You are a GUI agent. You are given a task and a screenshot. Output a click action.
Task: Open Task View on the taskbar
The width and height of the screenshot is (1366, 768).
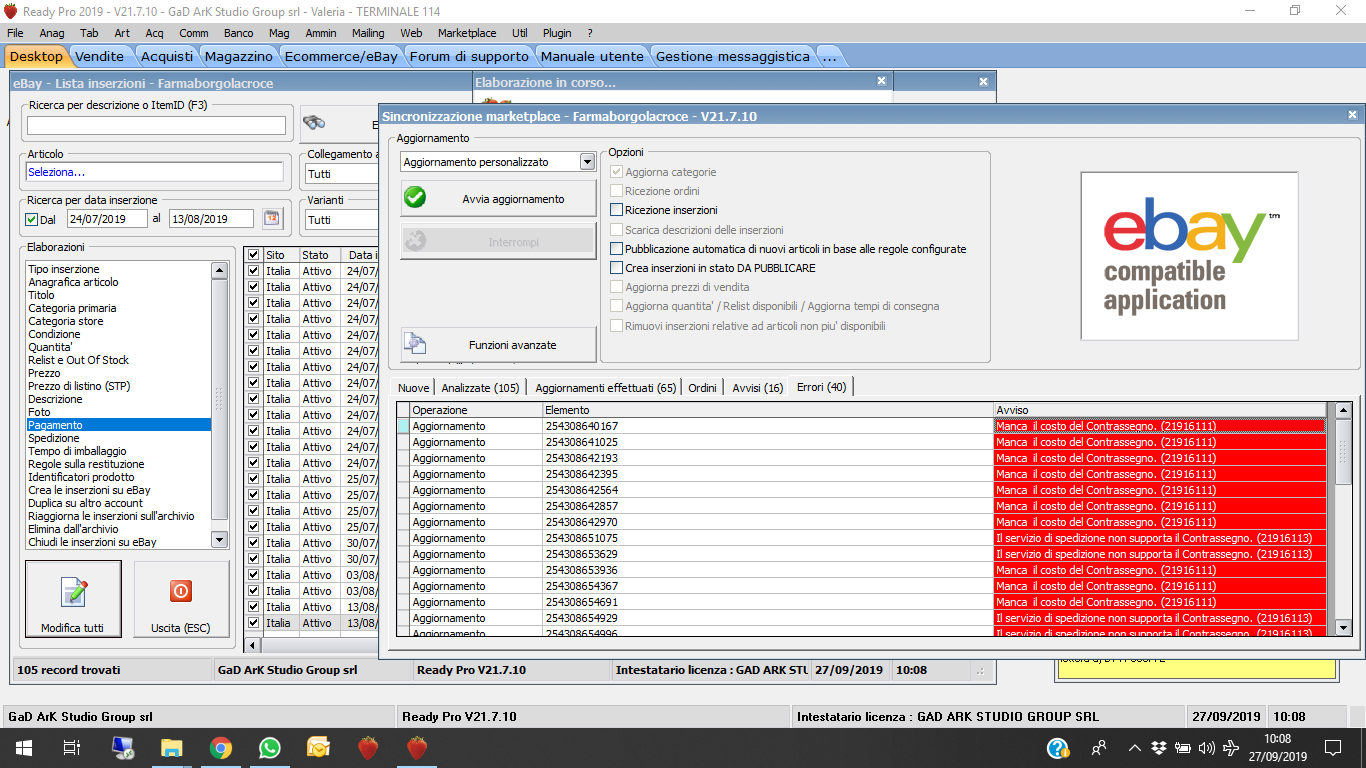pyautogui.click(x=71, y=747)
